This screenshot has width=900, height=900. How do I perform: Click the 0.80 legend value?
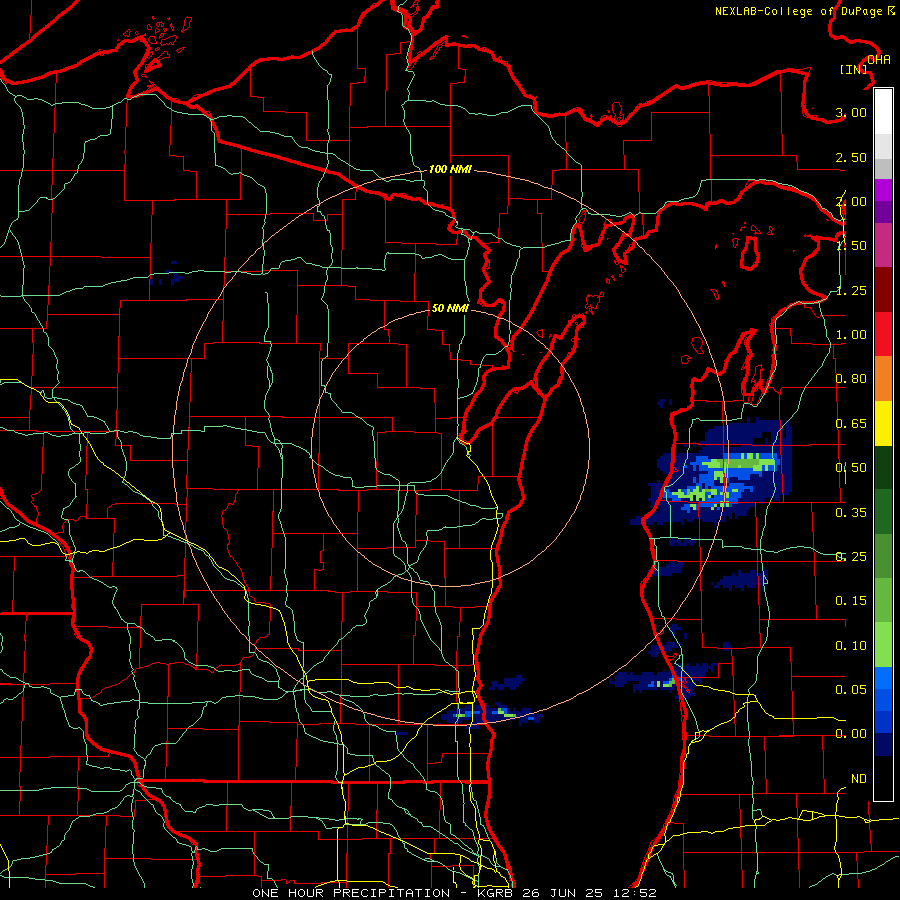pyautogui.click(x=851, y=379)
